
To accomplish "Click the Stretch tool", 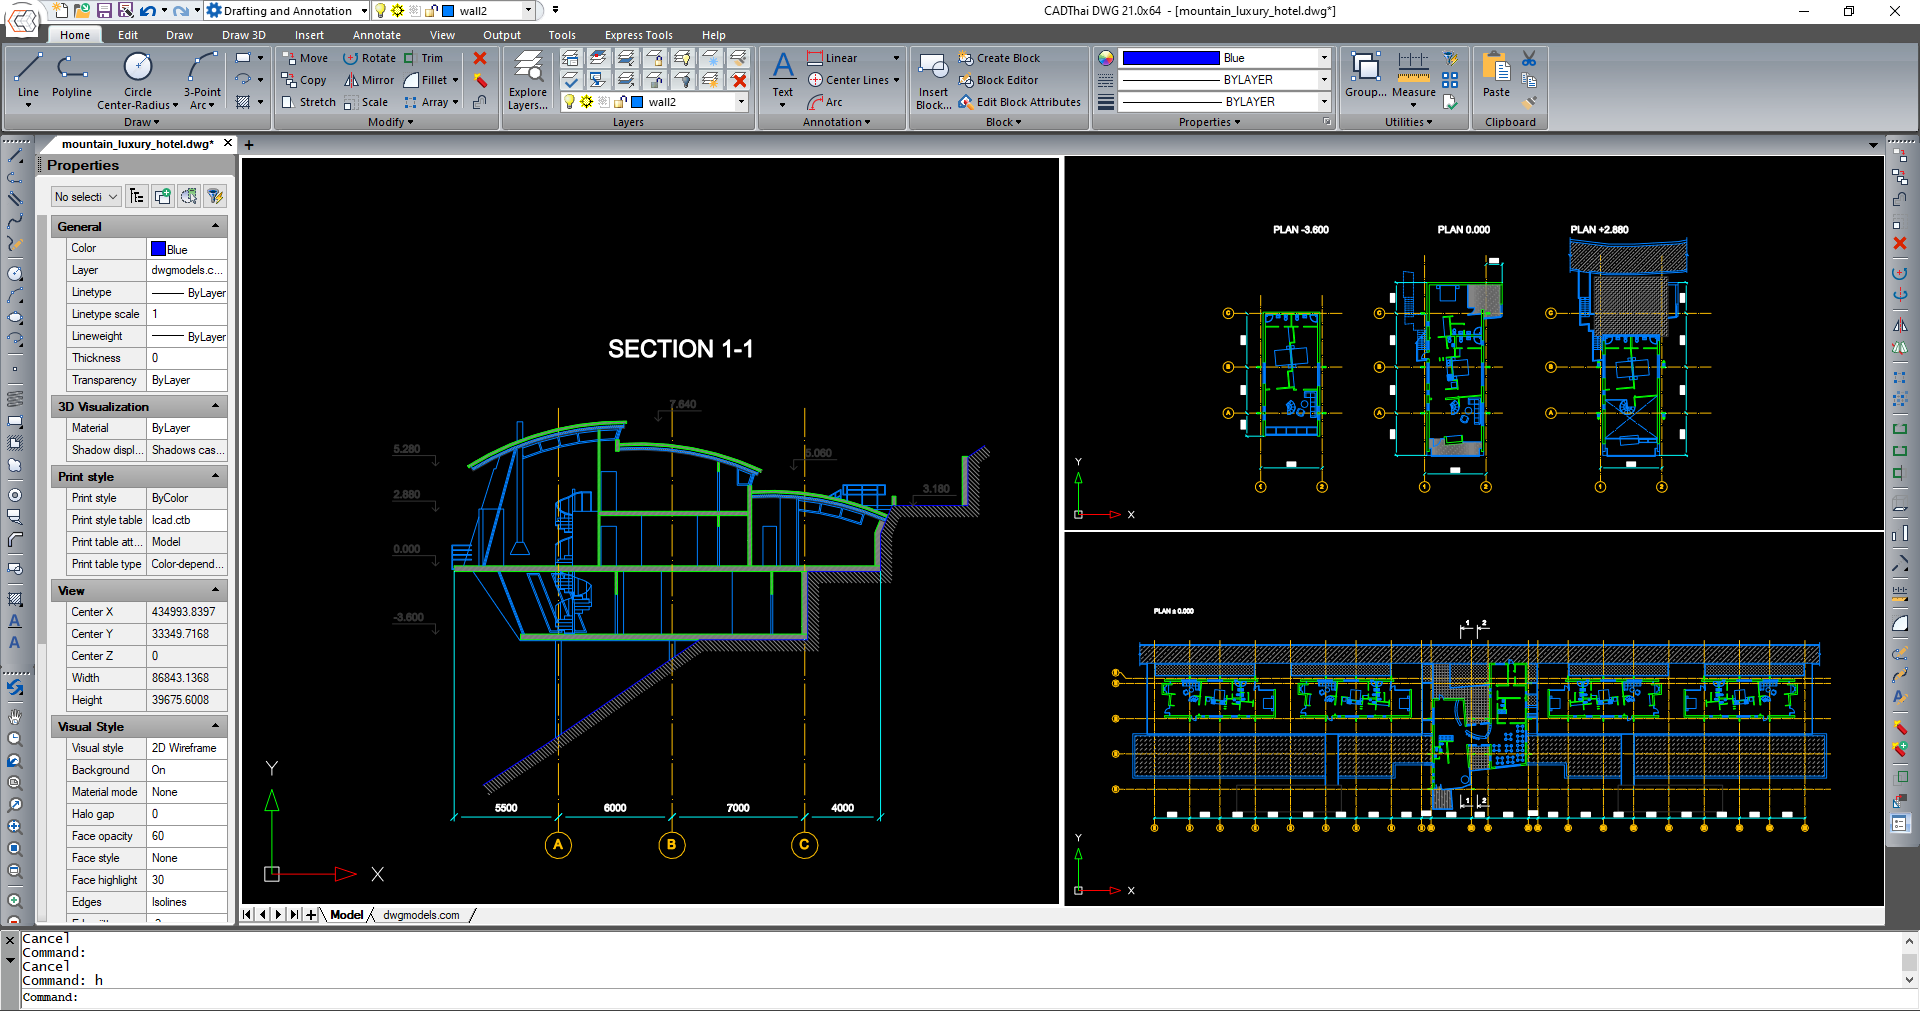I will point(309,102).
